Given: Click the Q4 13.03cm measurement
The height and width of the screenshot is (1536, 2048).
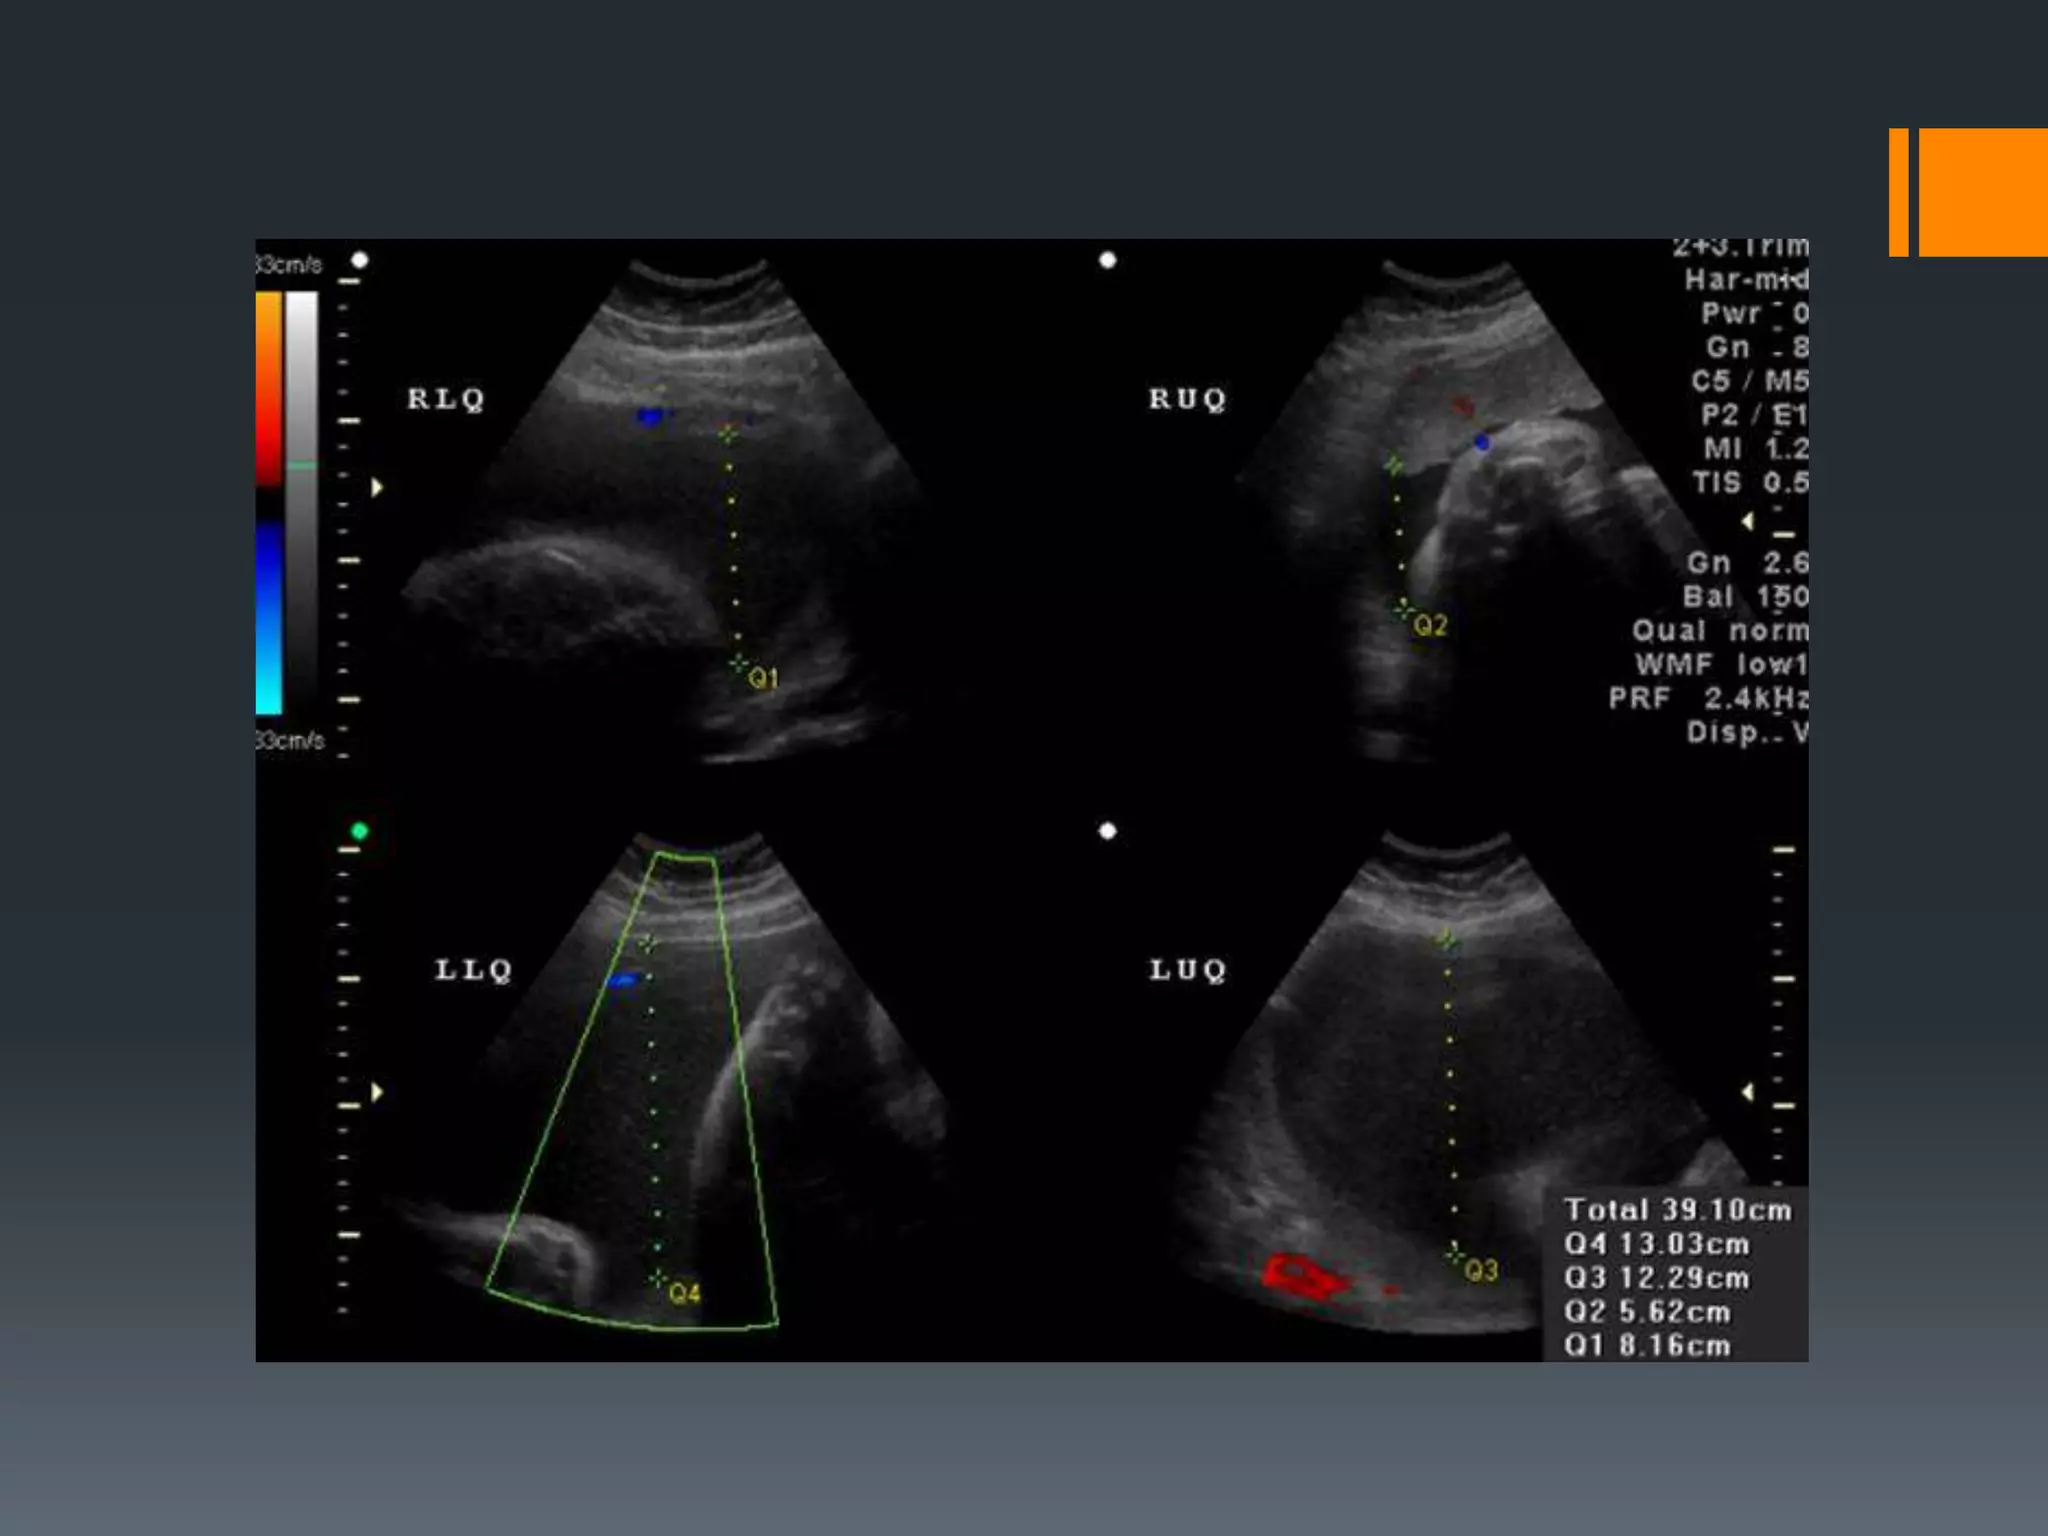Looking at the screenshot, I should [1657, 1244].
